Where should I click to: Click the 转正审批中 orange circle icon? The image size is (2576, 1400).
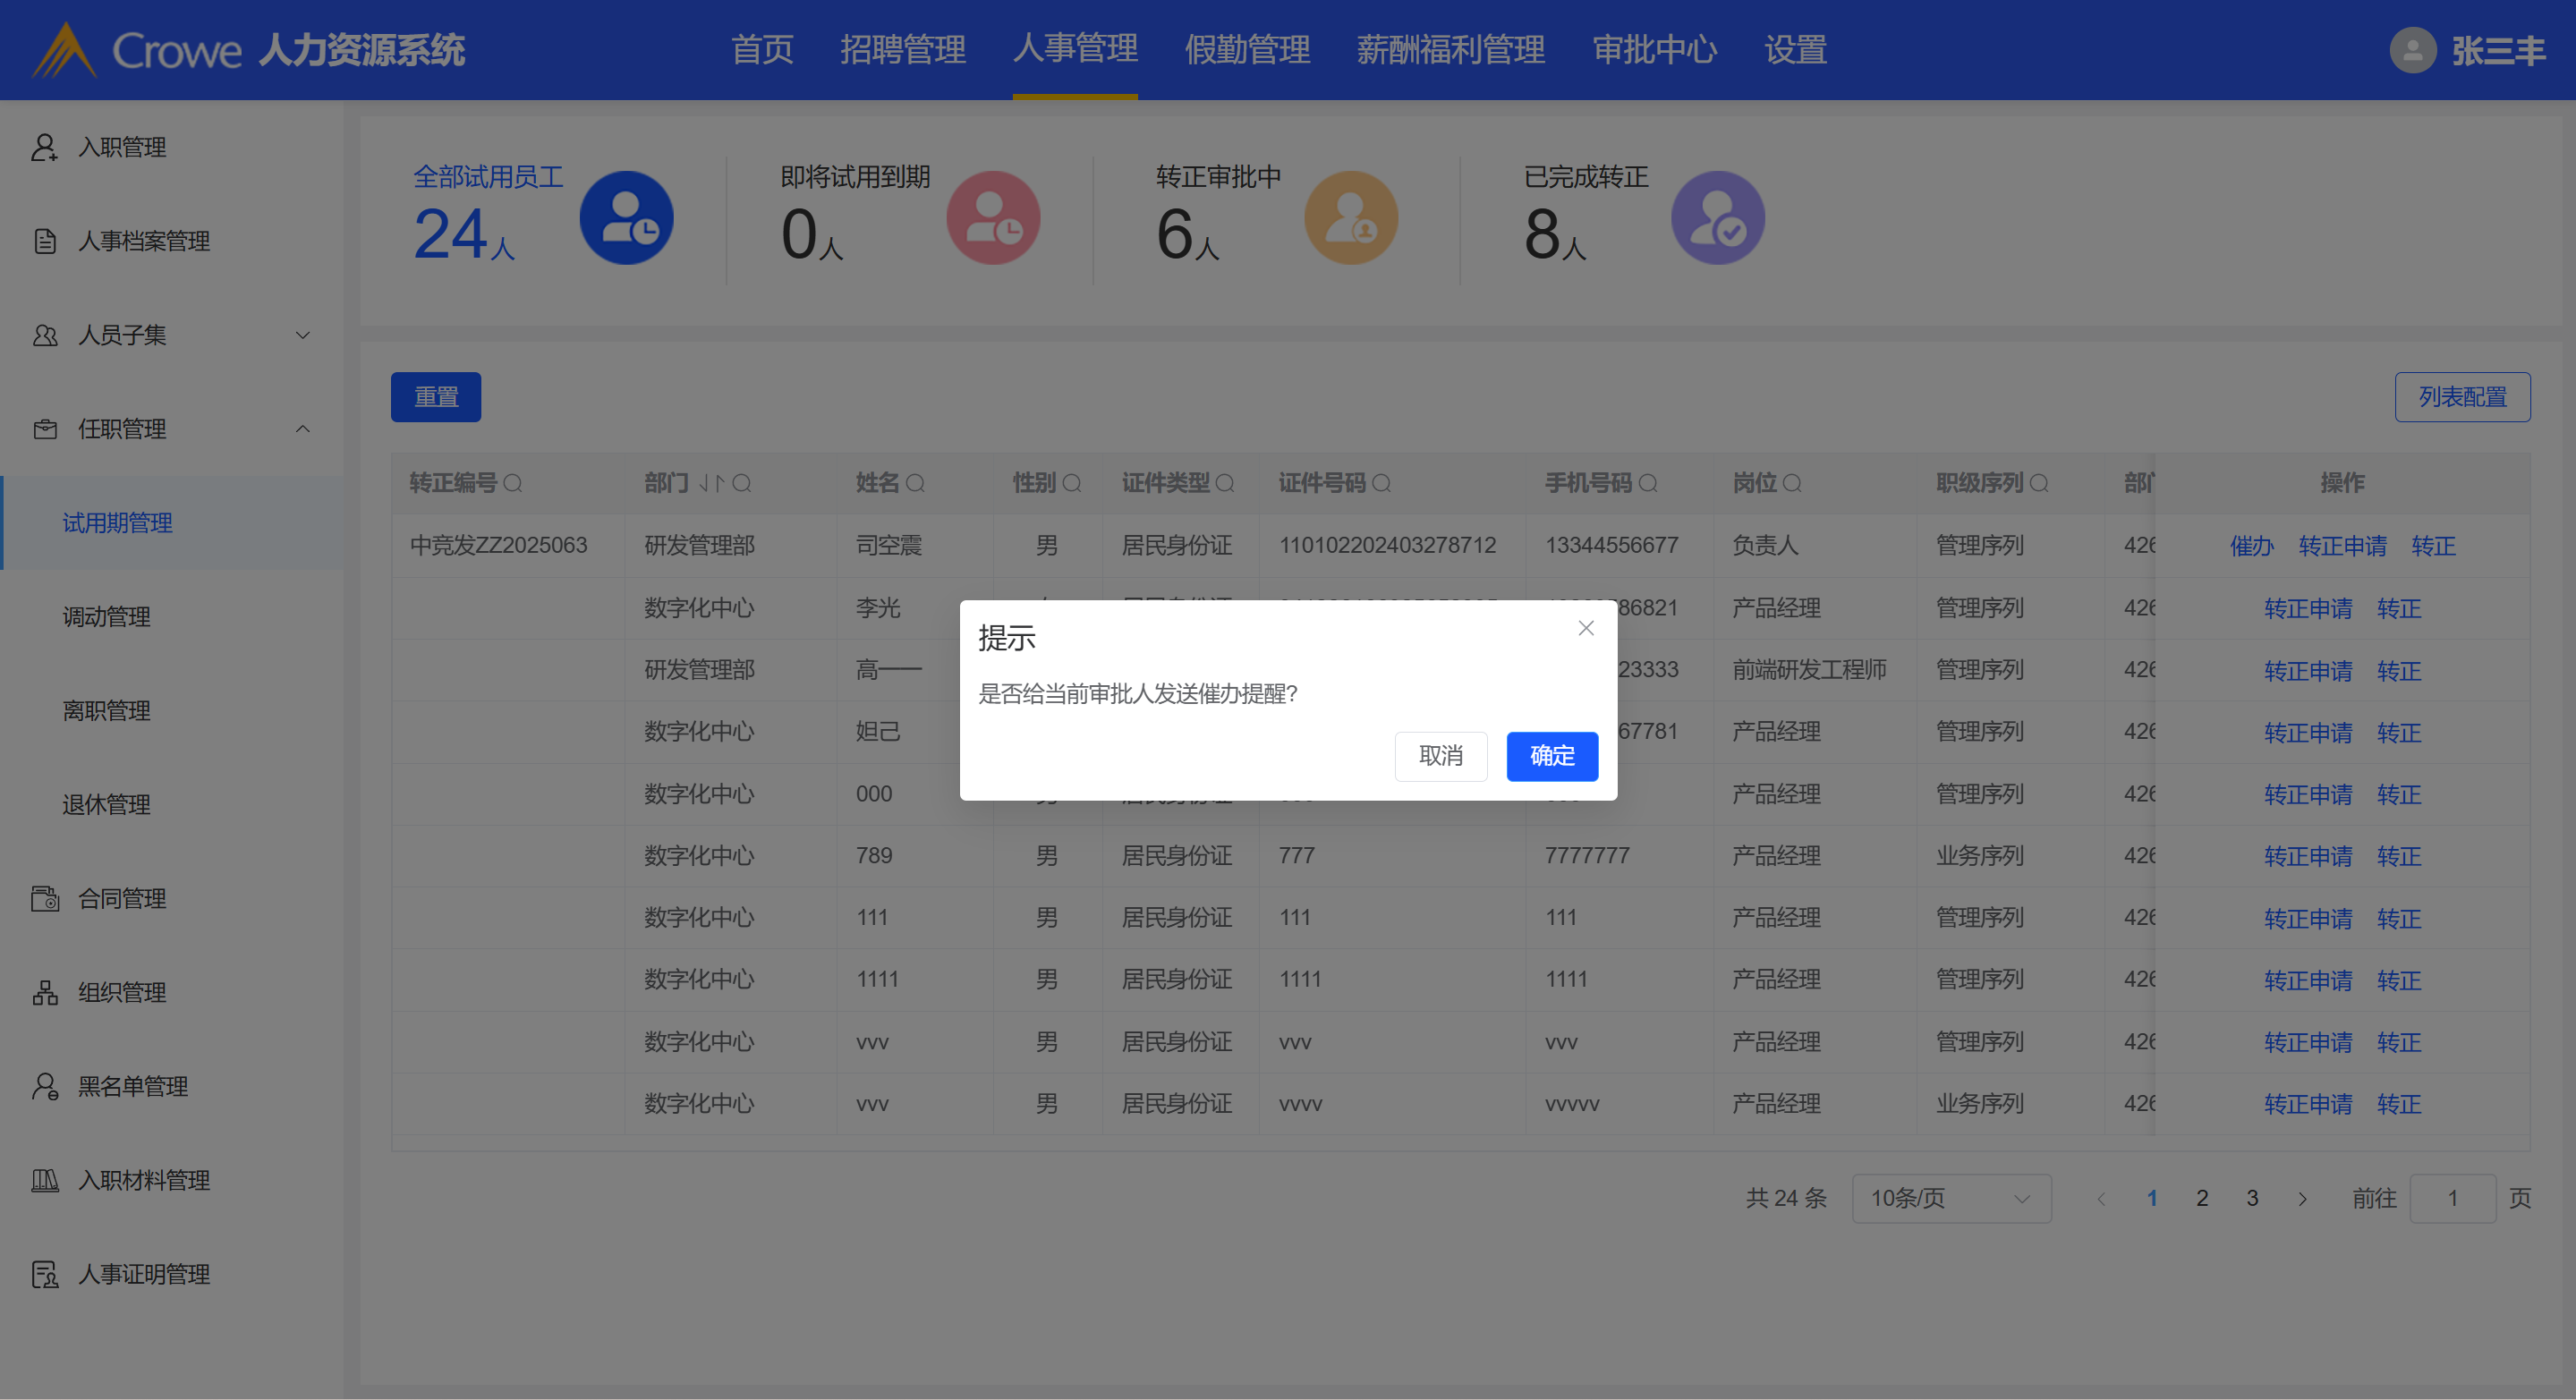coord(1350,218)
